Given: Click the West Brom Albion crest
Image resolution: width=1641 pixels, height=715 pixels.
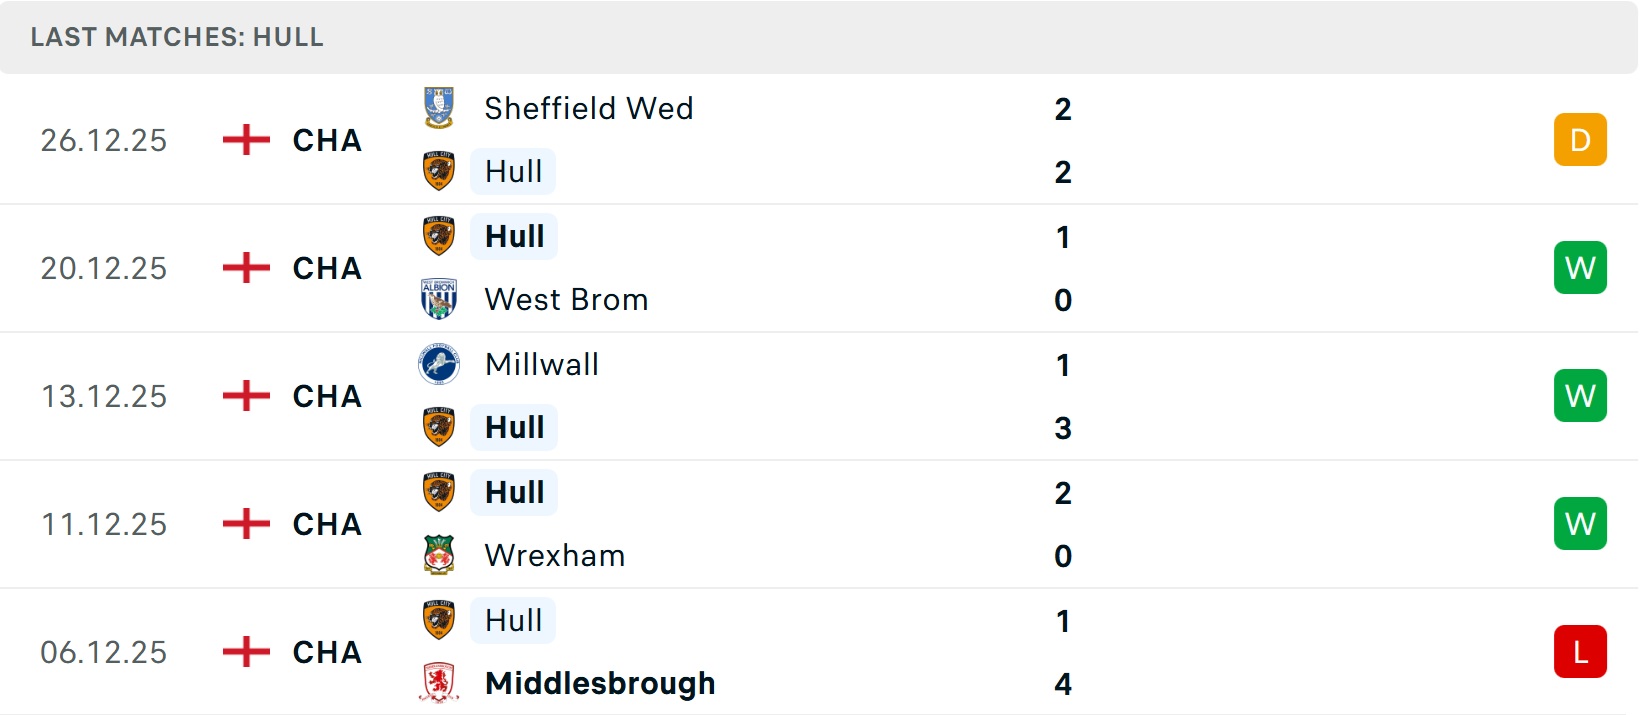Looking at the screenshot, I should [x=439, y=299].
